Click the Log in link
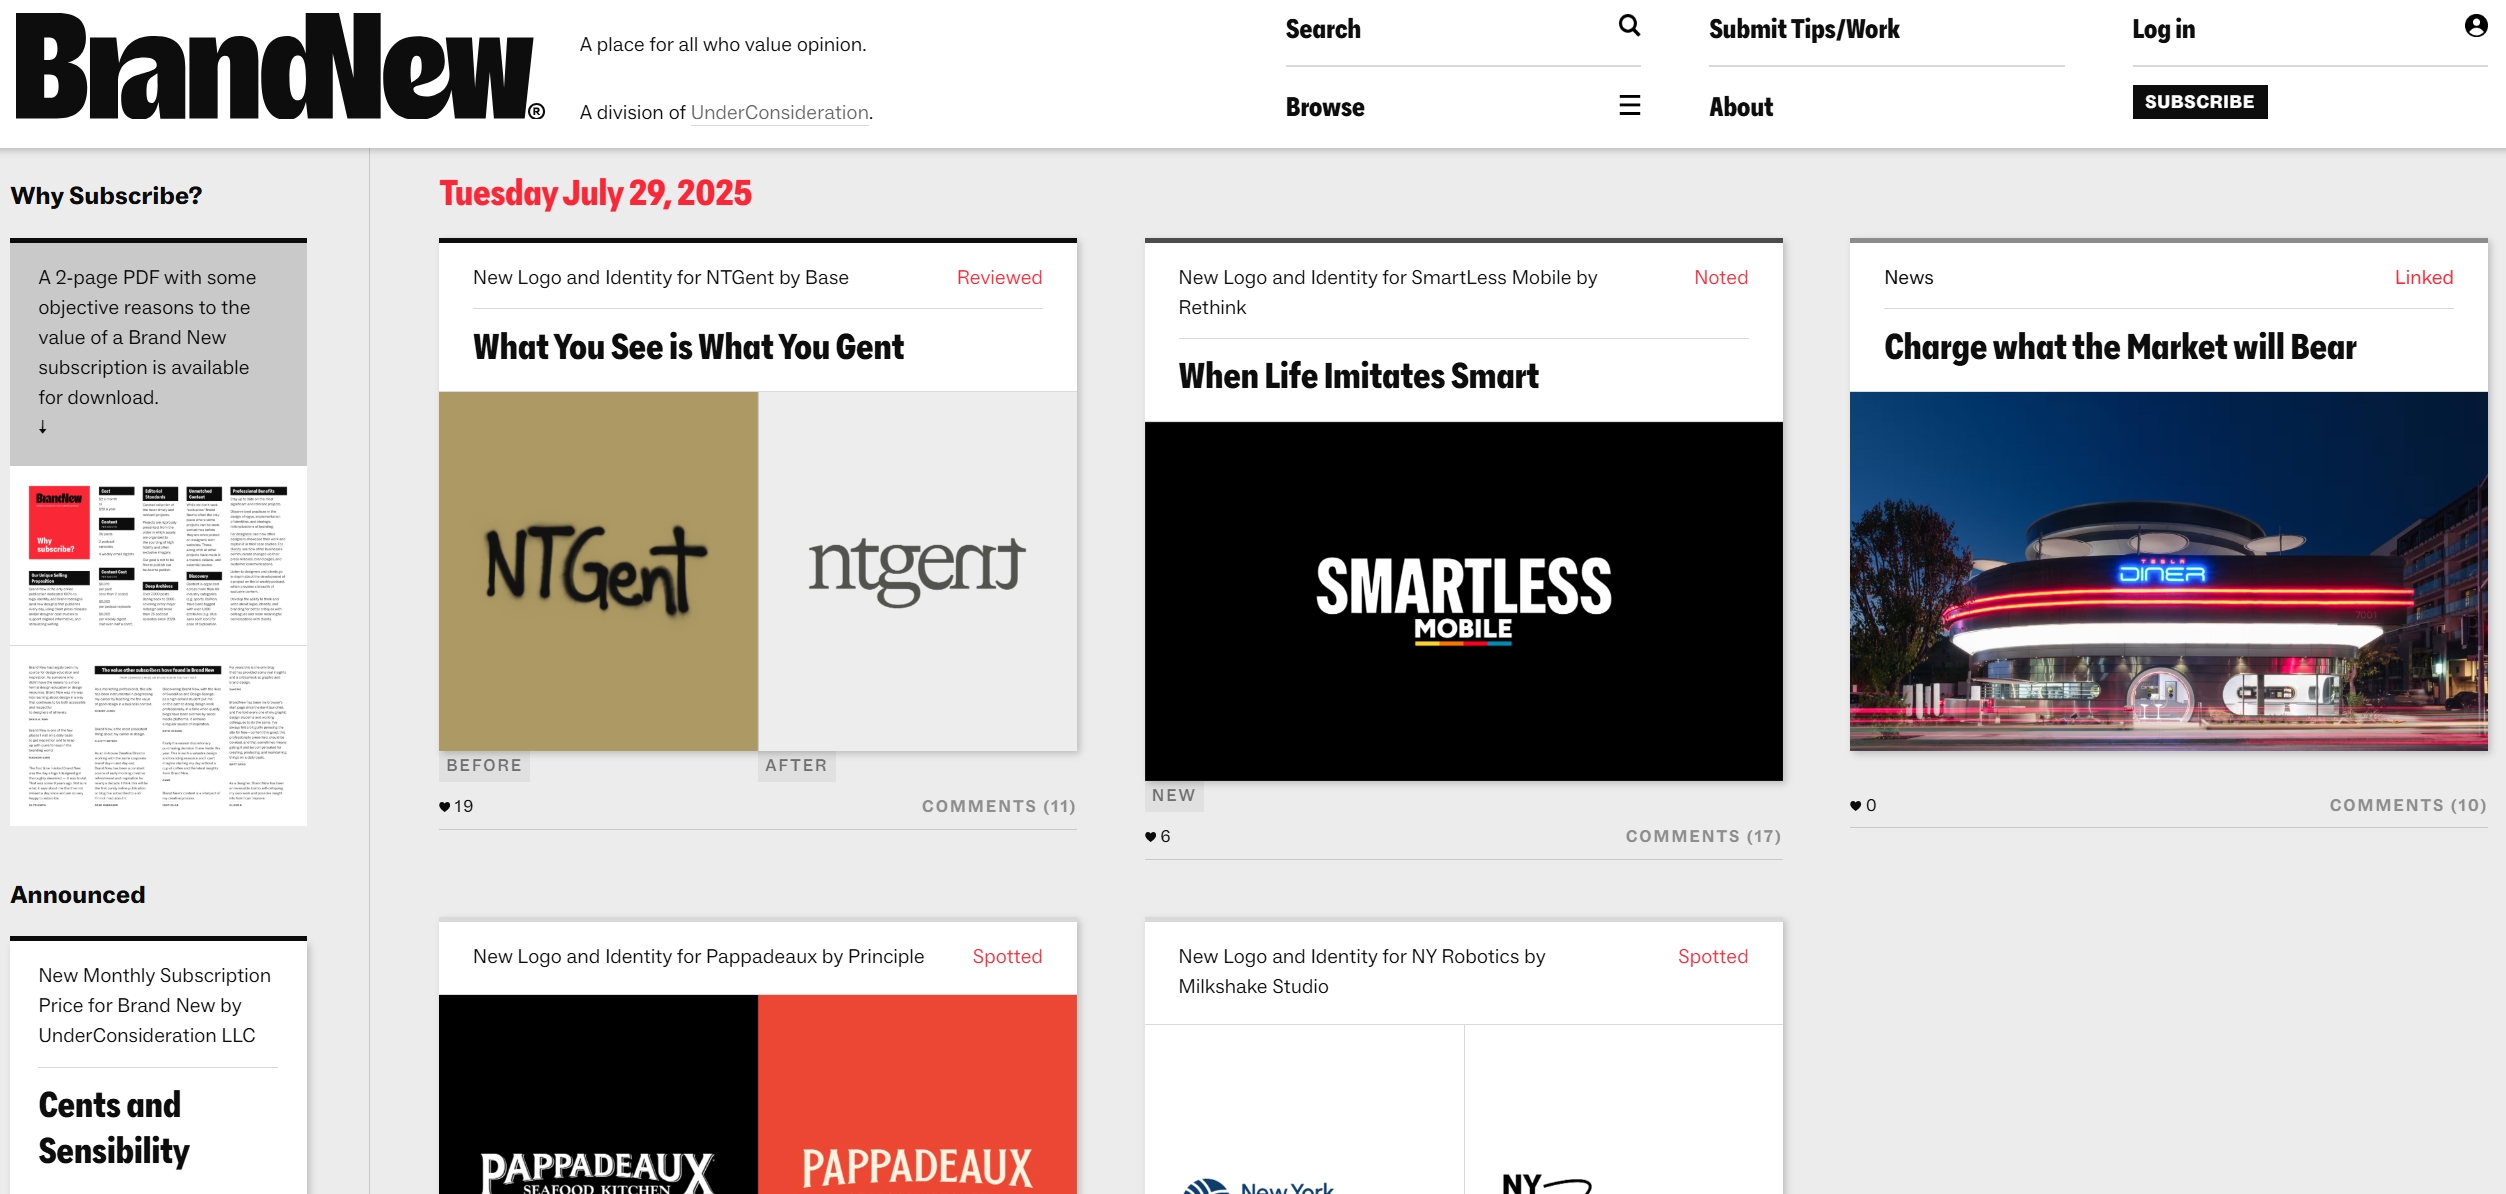Image resolution: width=2506 pixels, height=1194 pixels. pyautogui.click(x=2163, y=29)
